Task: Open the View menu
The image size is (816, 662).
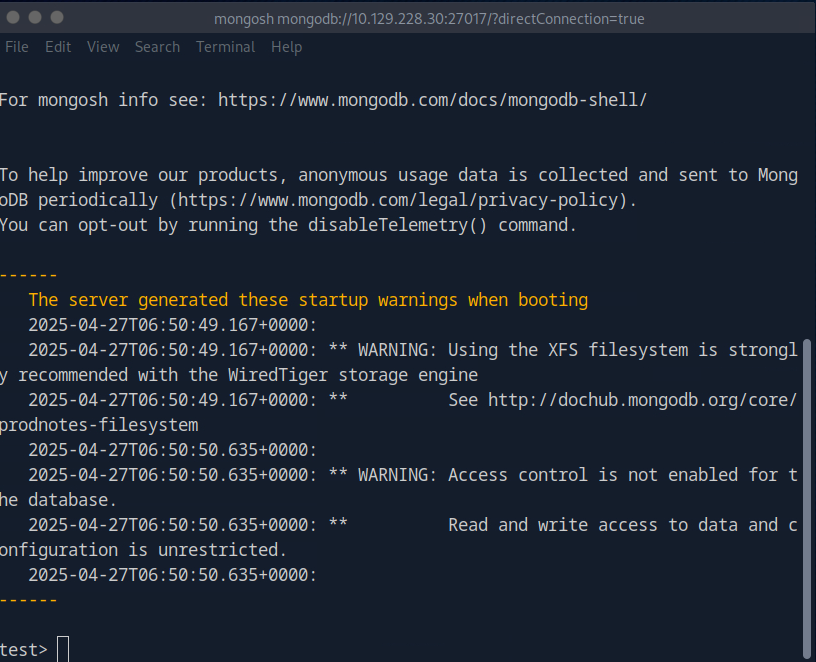Action: 103,47
